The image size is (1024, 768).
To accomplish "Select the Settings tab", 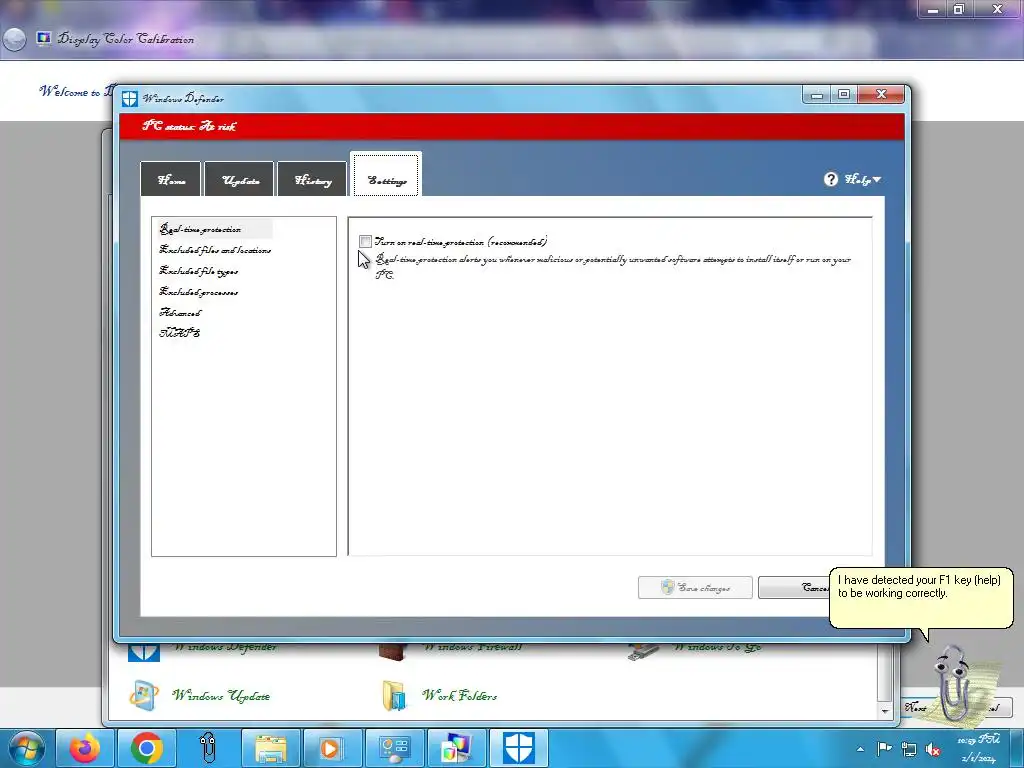I will click(386, 175).
